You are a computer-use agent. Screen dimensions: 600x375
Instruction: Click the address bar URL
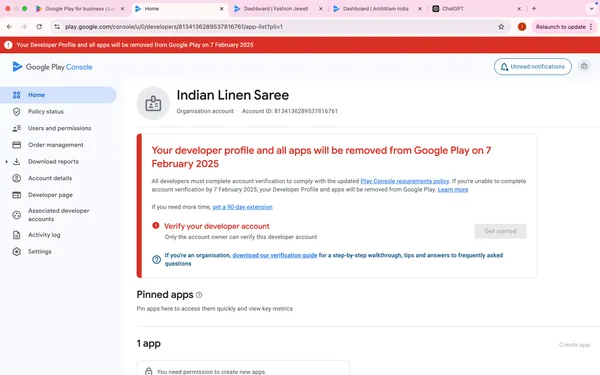(x=174, y=27)
